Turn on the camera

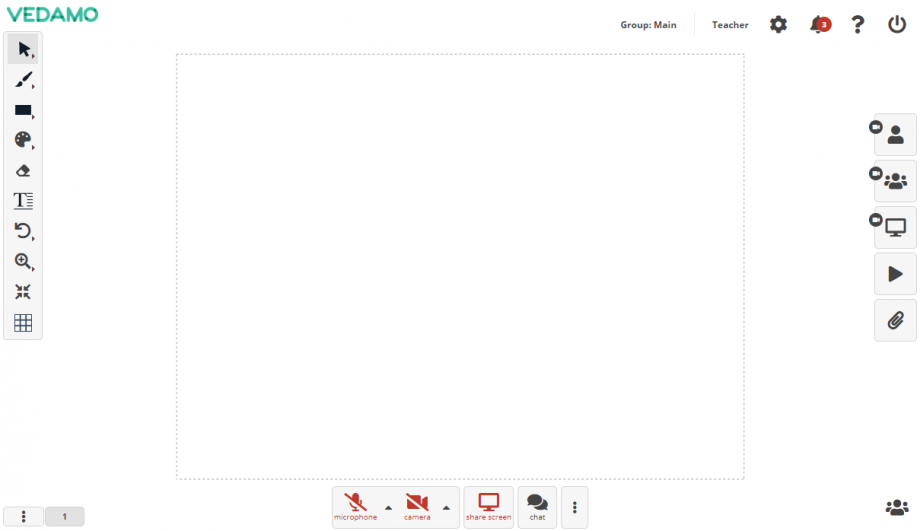click(x=417, y=506)
